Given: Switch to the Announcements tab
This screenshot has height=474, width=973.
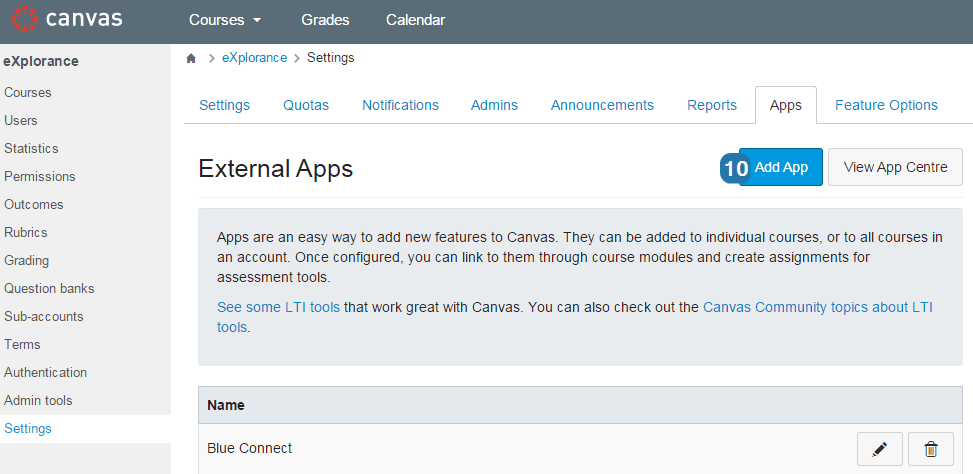Looking at the screenshot, I should click(602, 105).
